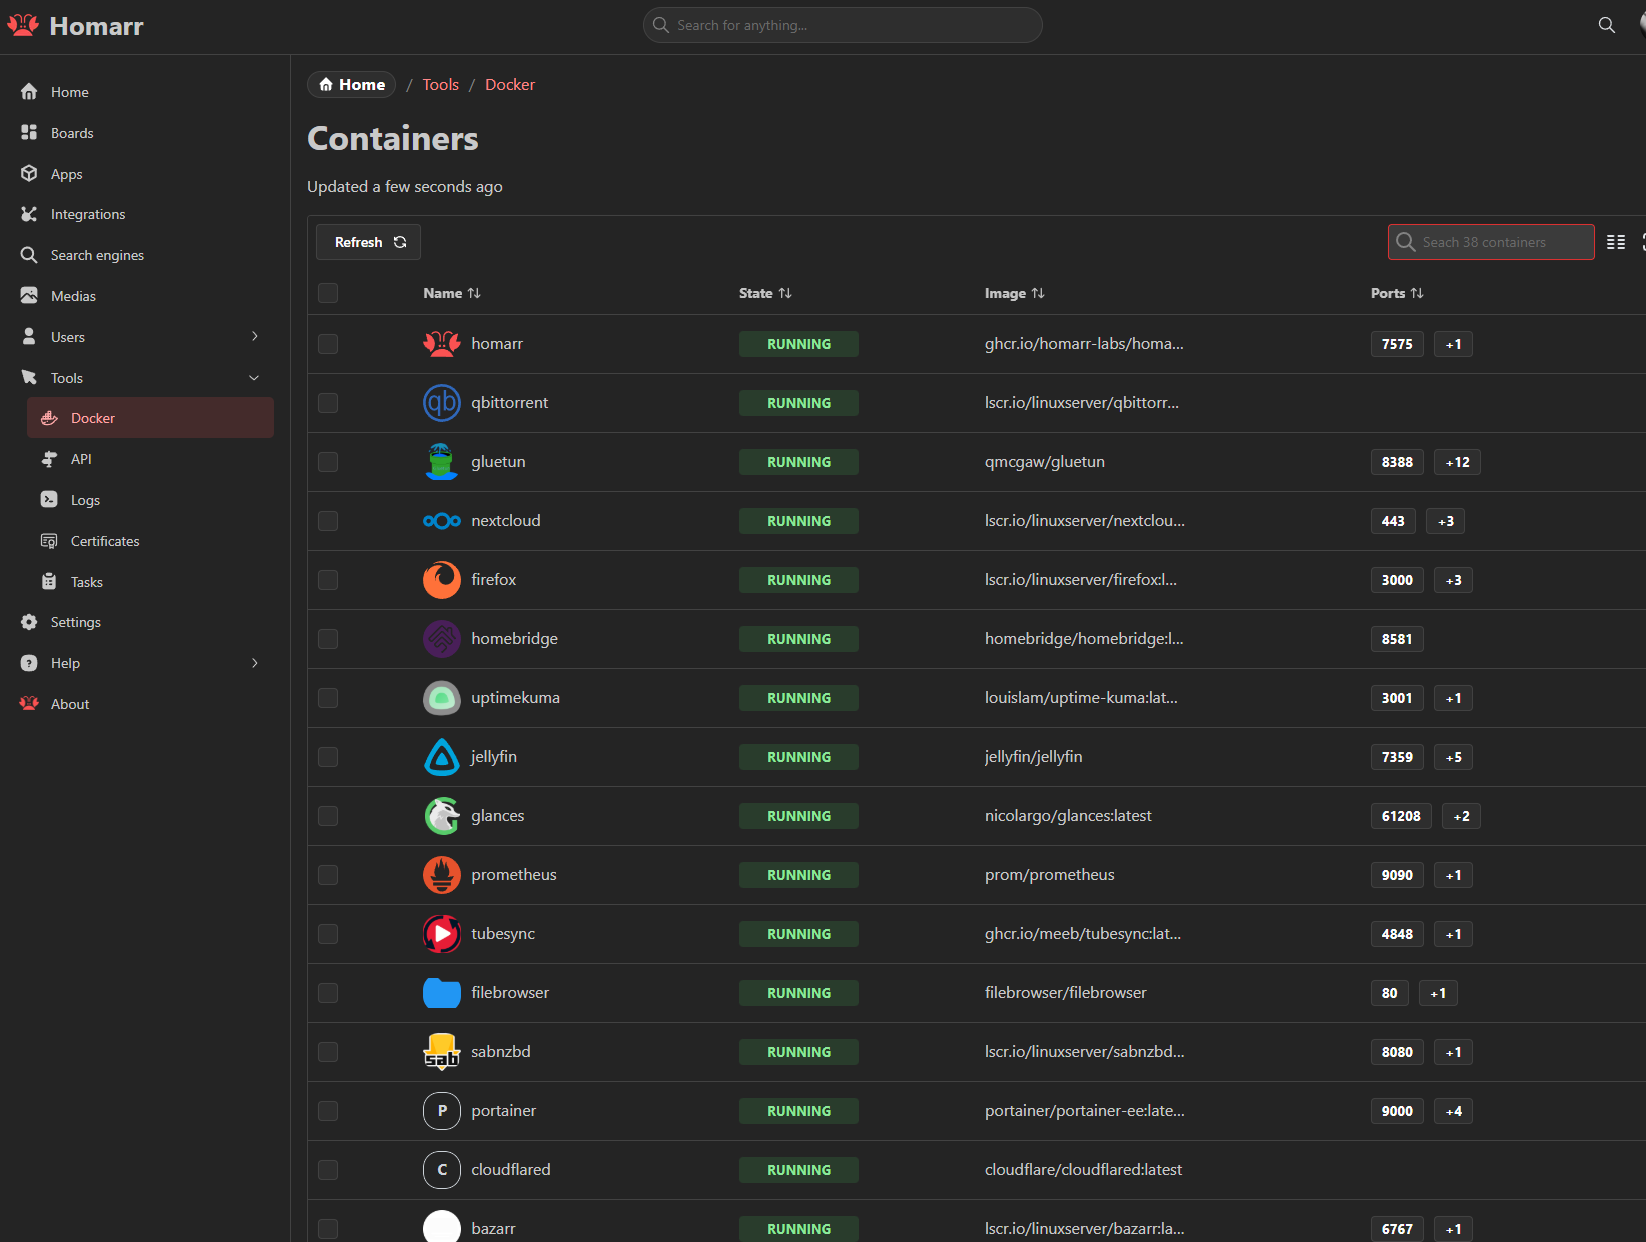1646x1242 pixels.
Task: Click the sabnzbd container icon
Action: point(442,1052)
